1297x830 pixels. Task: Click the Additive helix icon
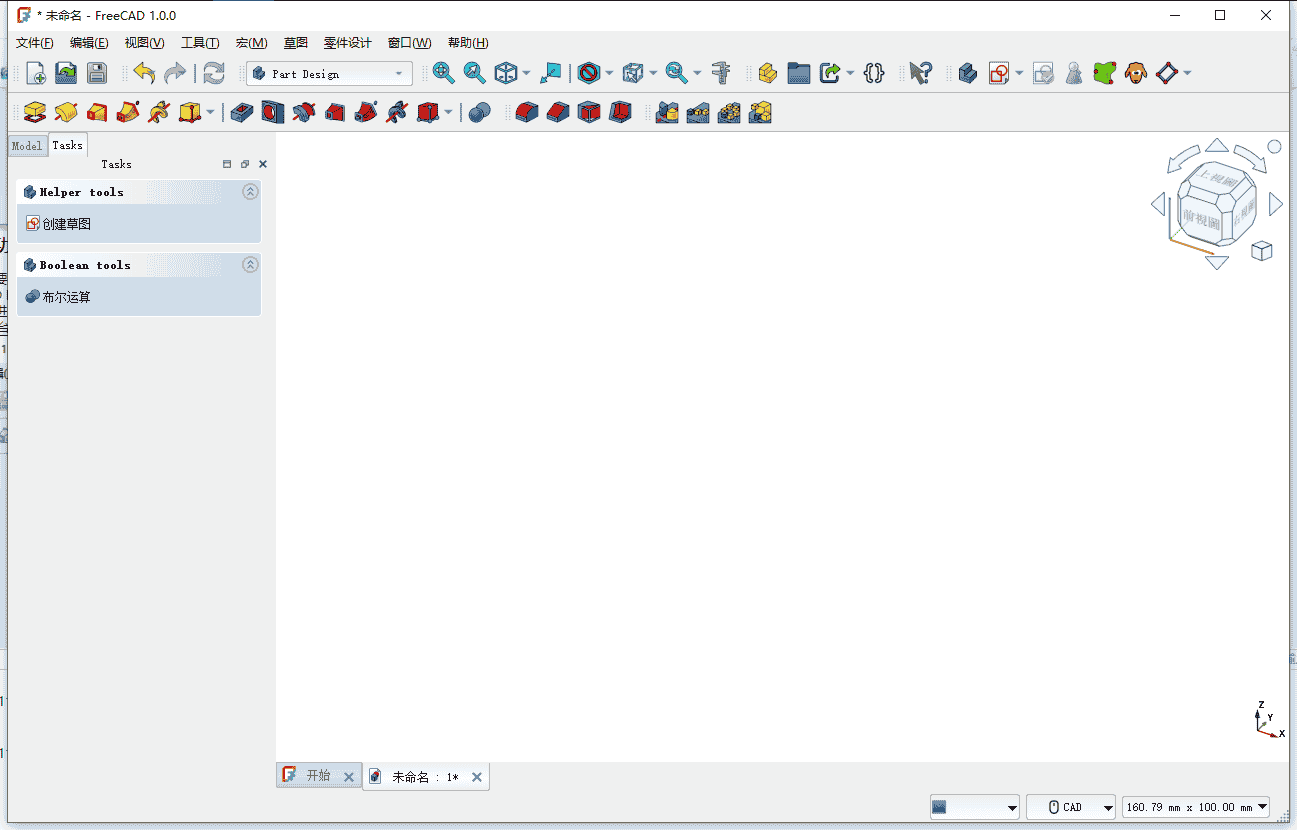point(158,113)
